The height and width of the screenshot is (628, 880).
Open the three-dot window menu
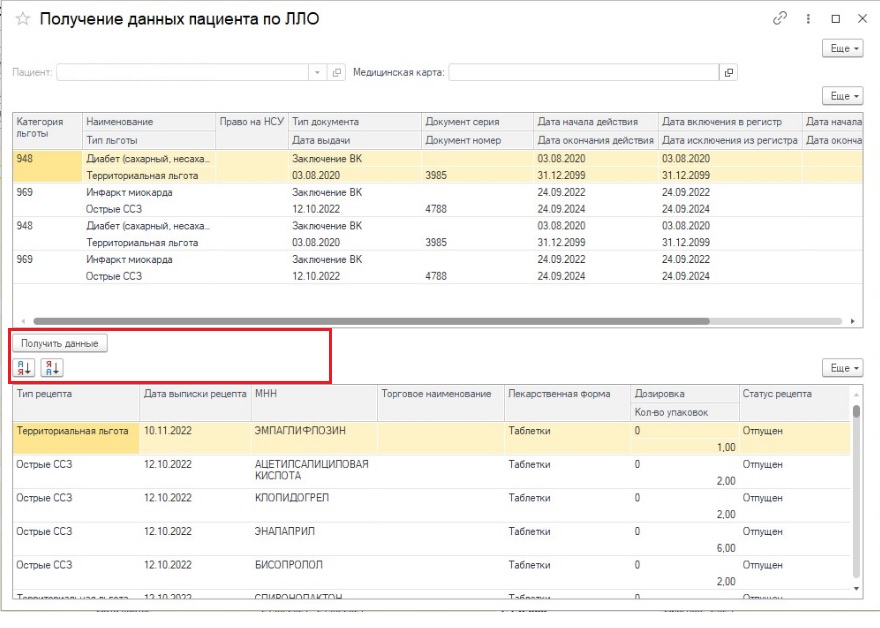(x=808, y=19)
